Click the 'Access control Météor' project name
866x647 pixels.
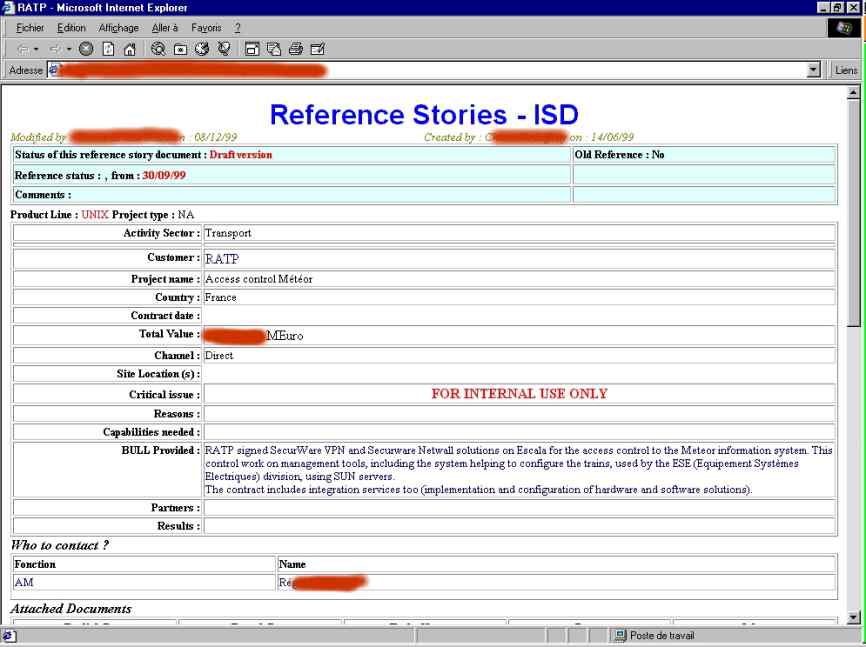[x=258, y=279]
